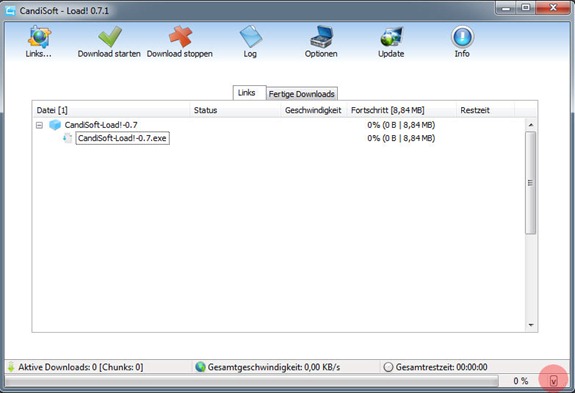This screenshot has height=393, width=575.
Task: Select the Links tab
Action: tap(246, 93)
